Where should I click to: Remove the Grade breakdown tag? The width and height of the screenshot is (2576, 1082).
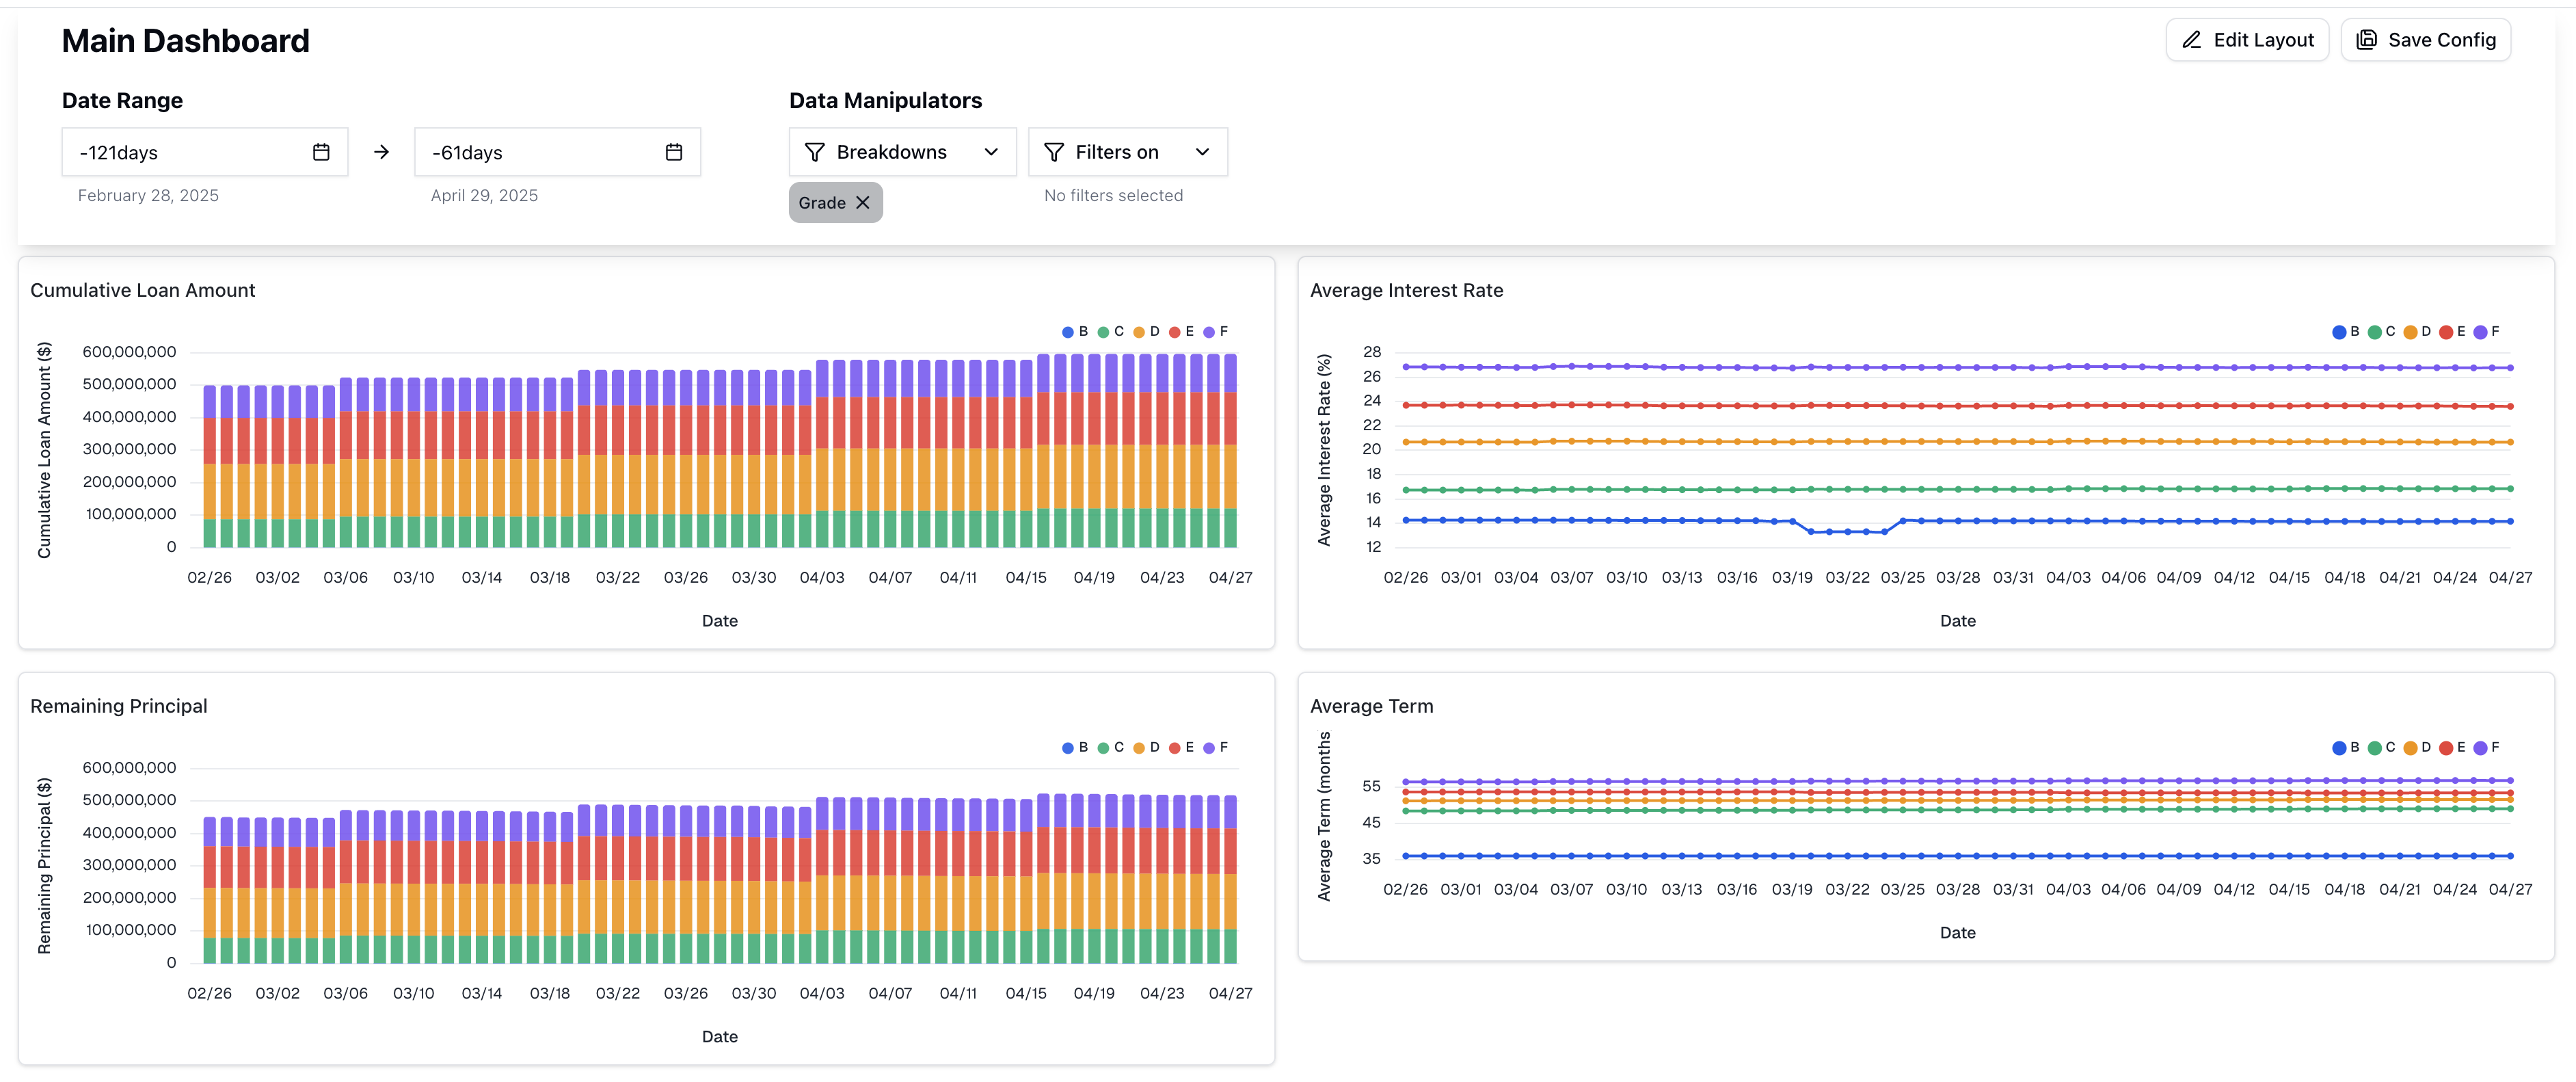click(863, 203)
